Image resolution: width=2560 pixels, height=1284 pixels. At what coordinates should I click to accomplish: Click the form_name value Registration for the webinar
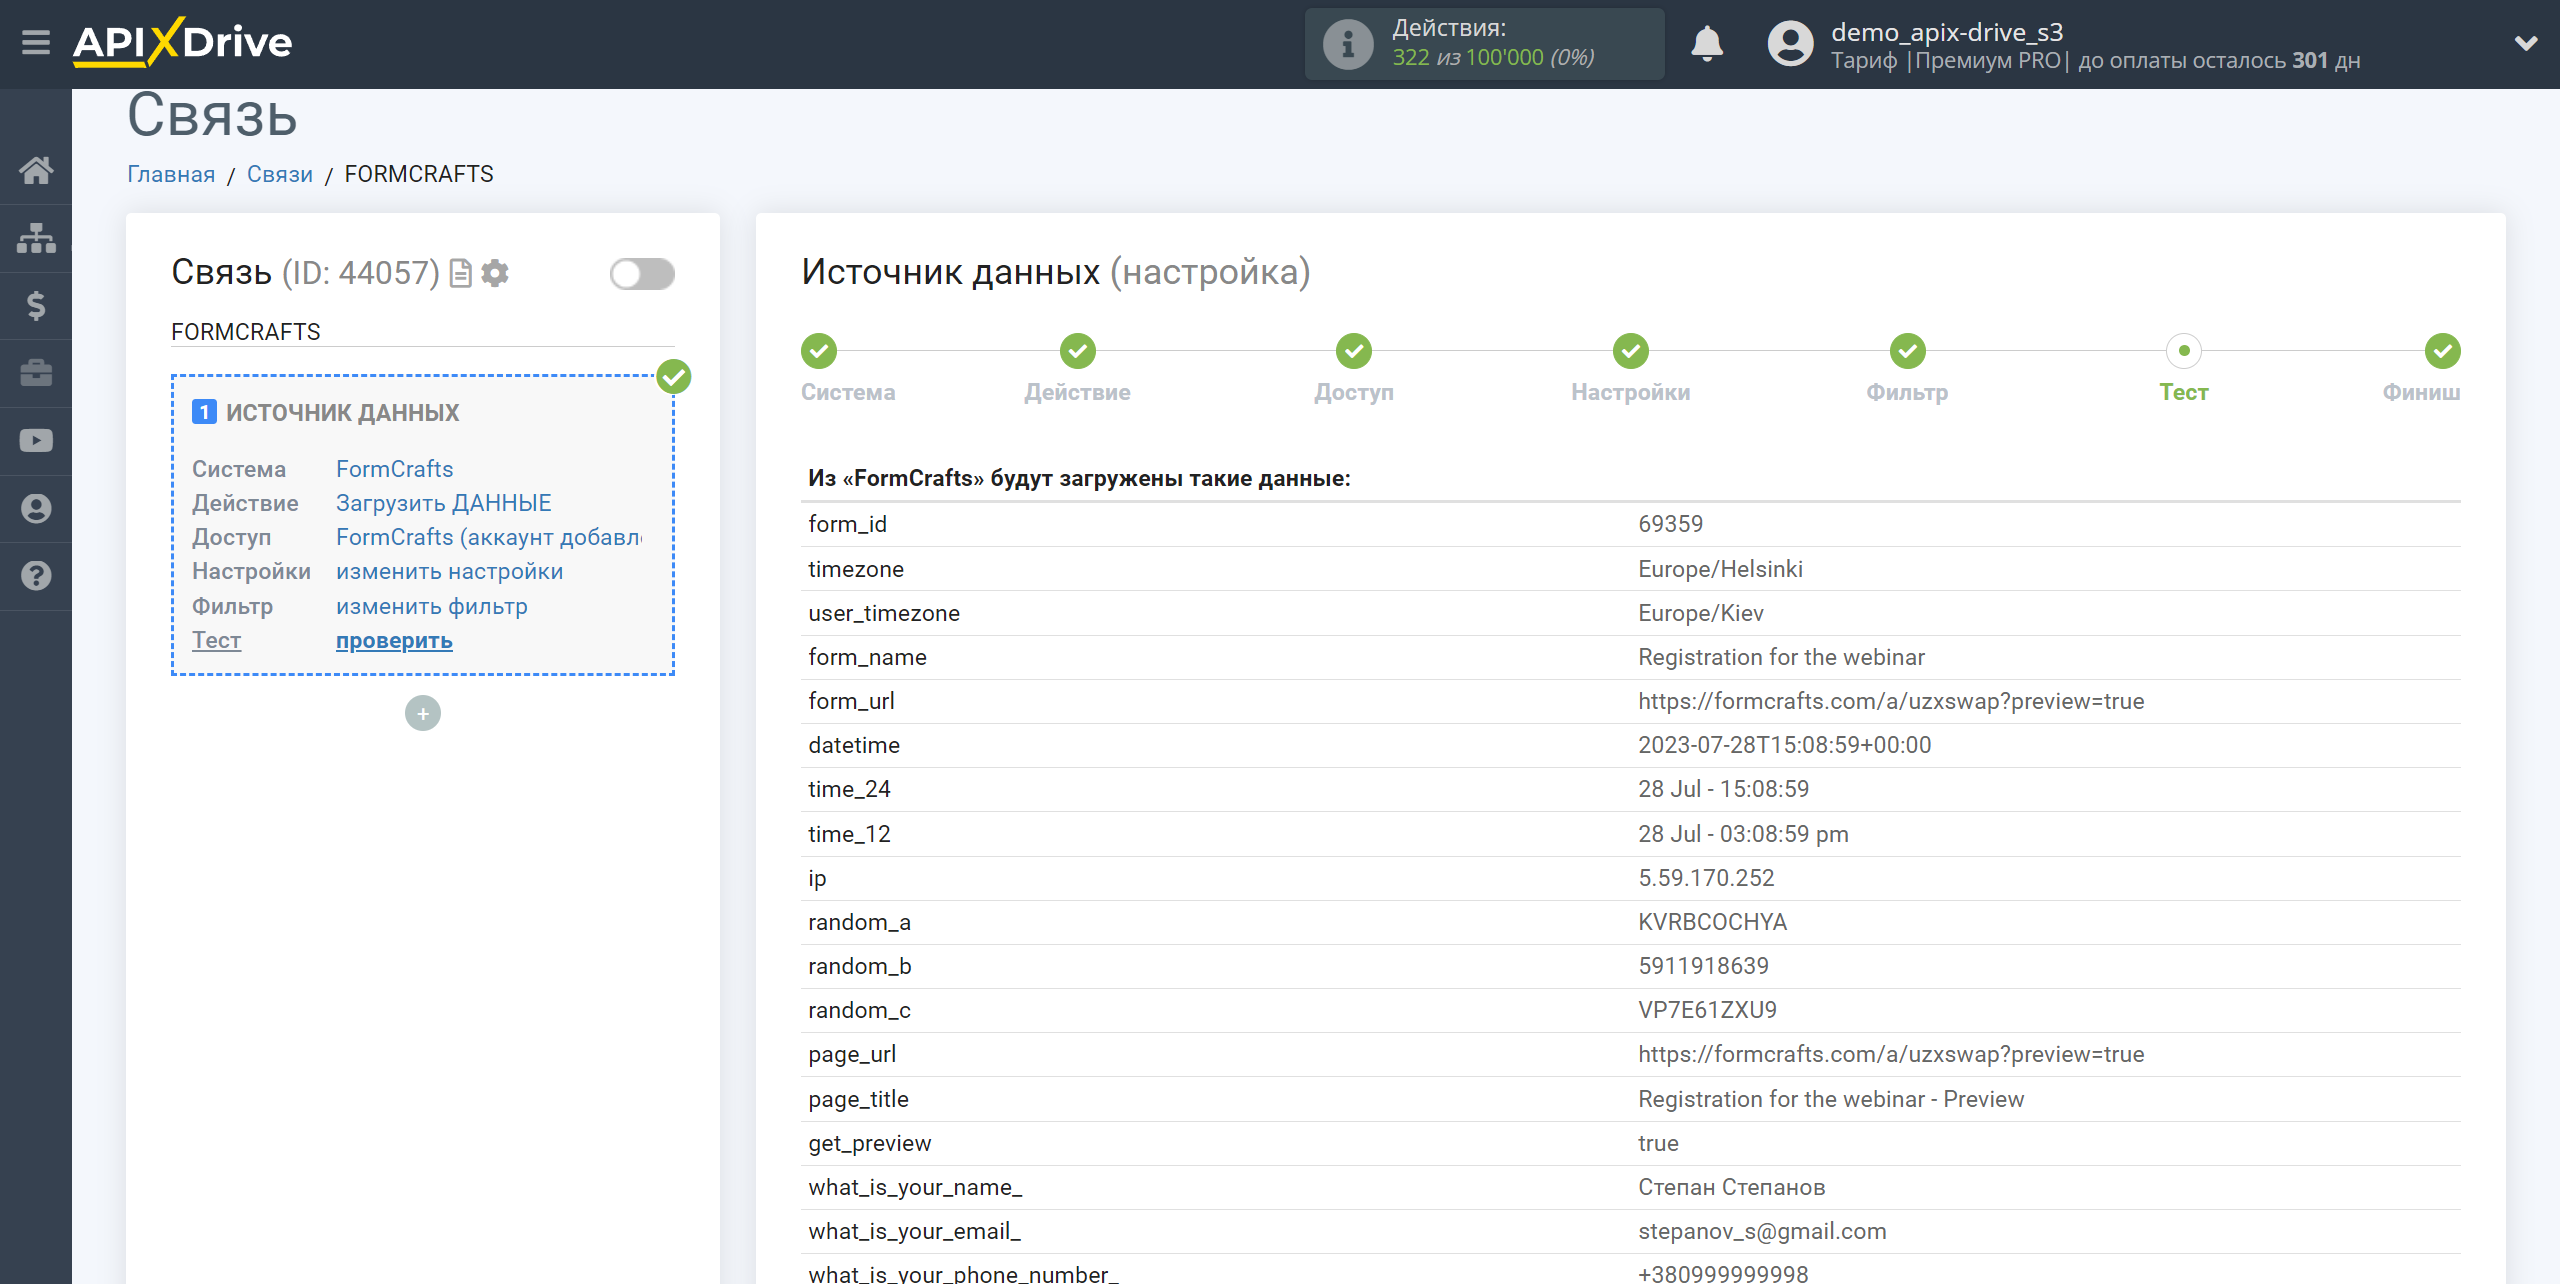tap(1781, 657)
